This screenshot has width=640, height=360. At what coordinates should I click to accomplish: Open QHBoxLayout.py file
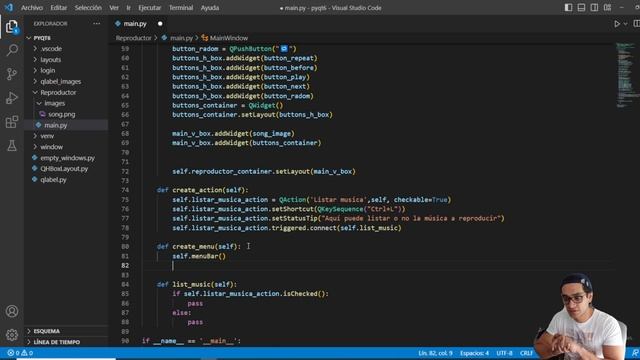[x=64, y=169]
